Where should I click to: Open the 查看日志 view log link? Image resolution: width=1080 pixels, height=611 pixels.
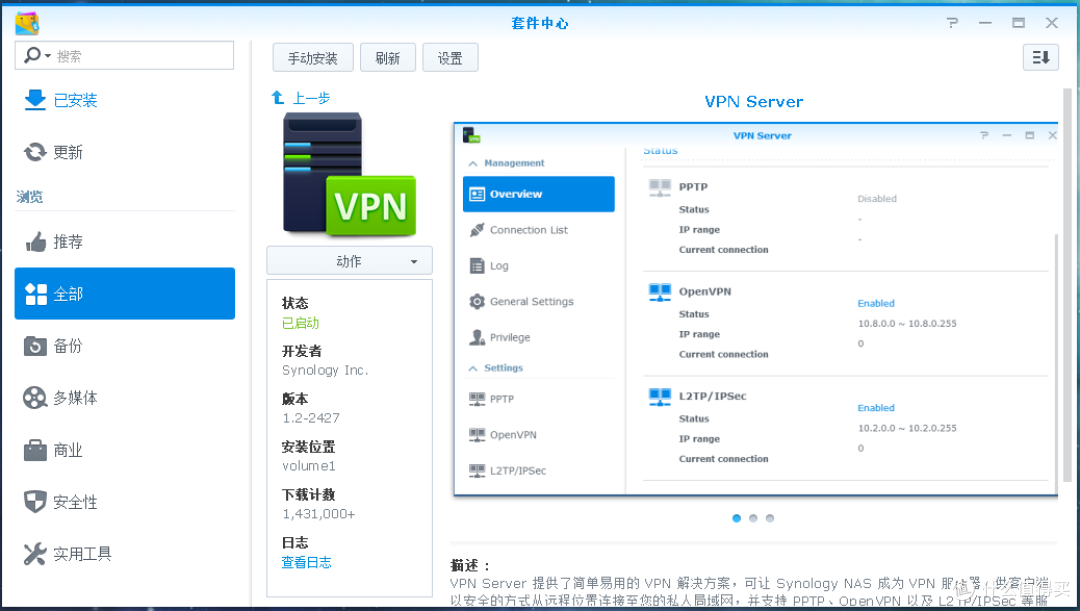coord(307,563)
